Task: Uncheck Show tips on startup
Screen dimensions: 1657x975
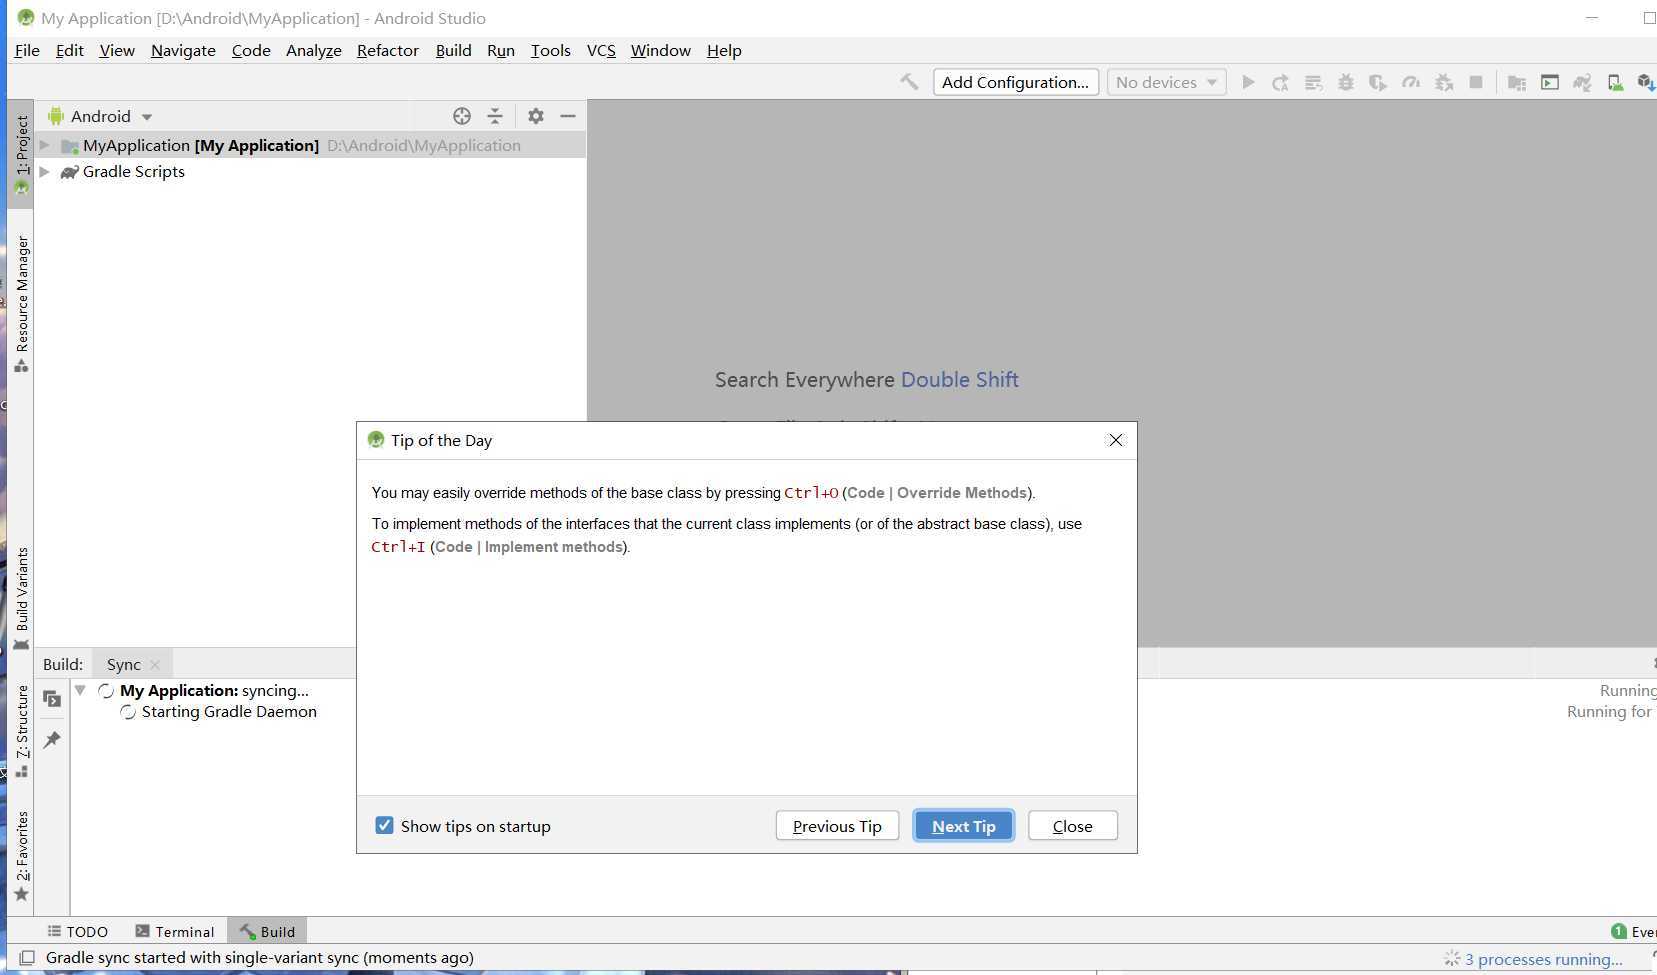Action: point(384,825)
